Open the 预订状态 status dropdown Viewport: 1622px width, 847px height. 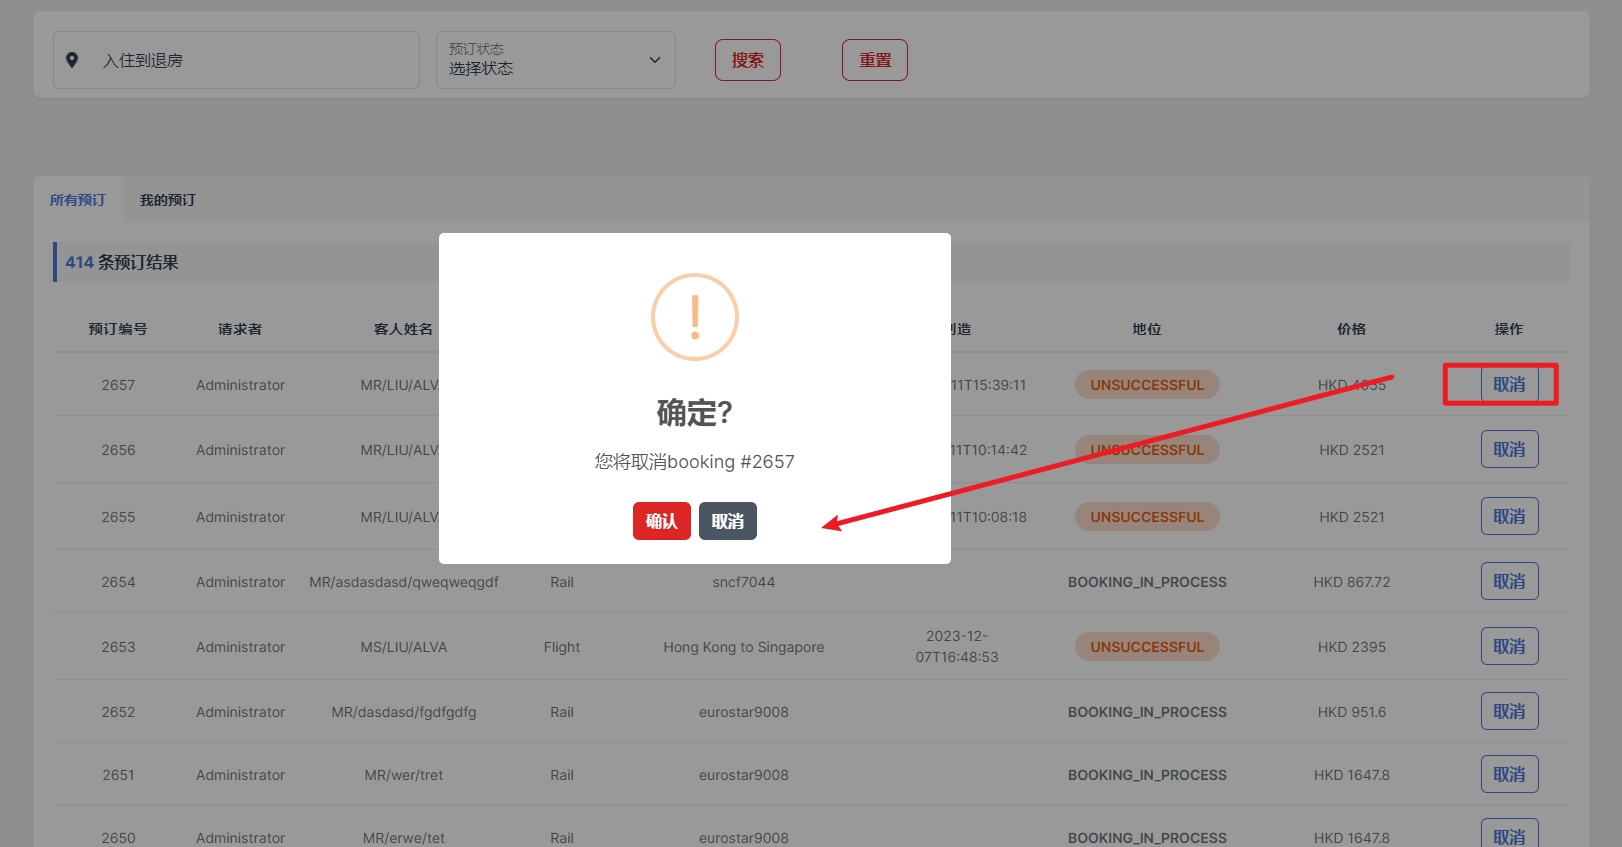pos(555,60)
